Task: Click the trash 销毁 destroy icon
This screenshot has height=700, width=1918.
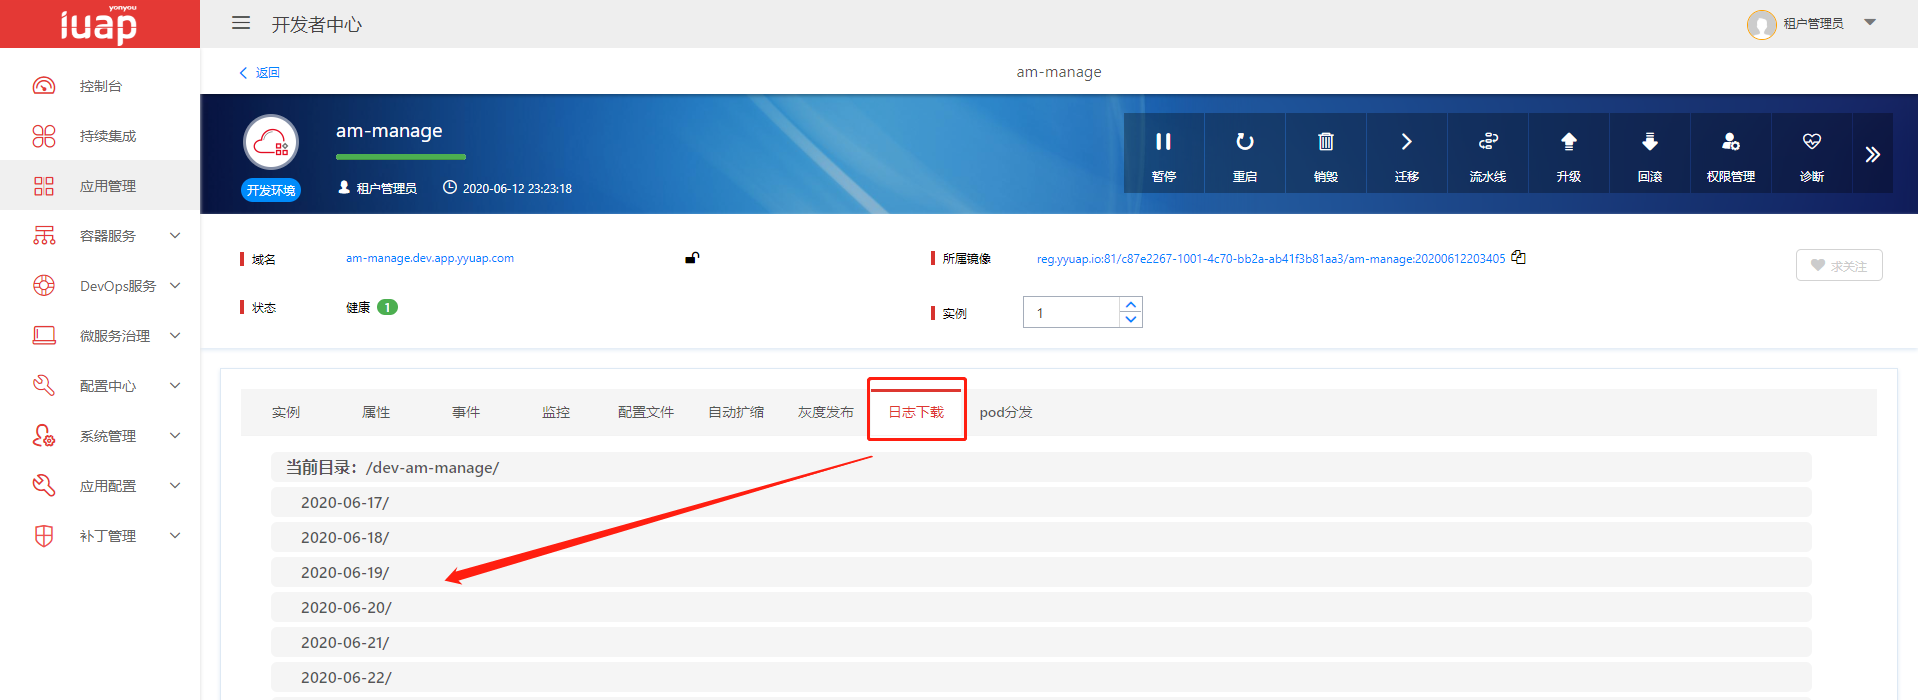Action: (1325, 142)
